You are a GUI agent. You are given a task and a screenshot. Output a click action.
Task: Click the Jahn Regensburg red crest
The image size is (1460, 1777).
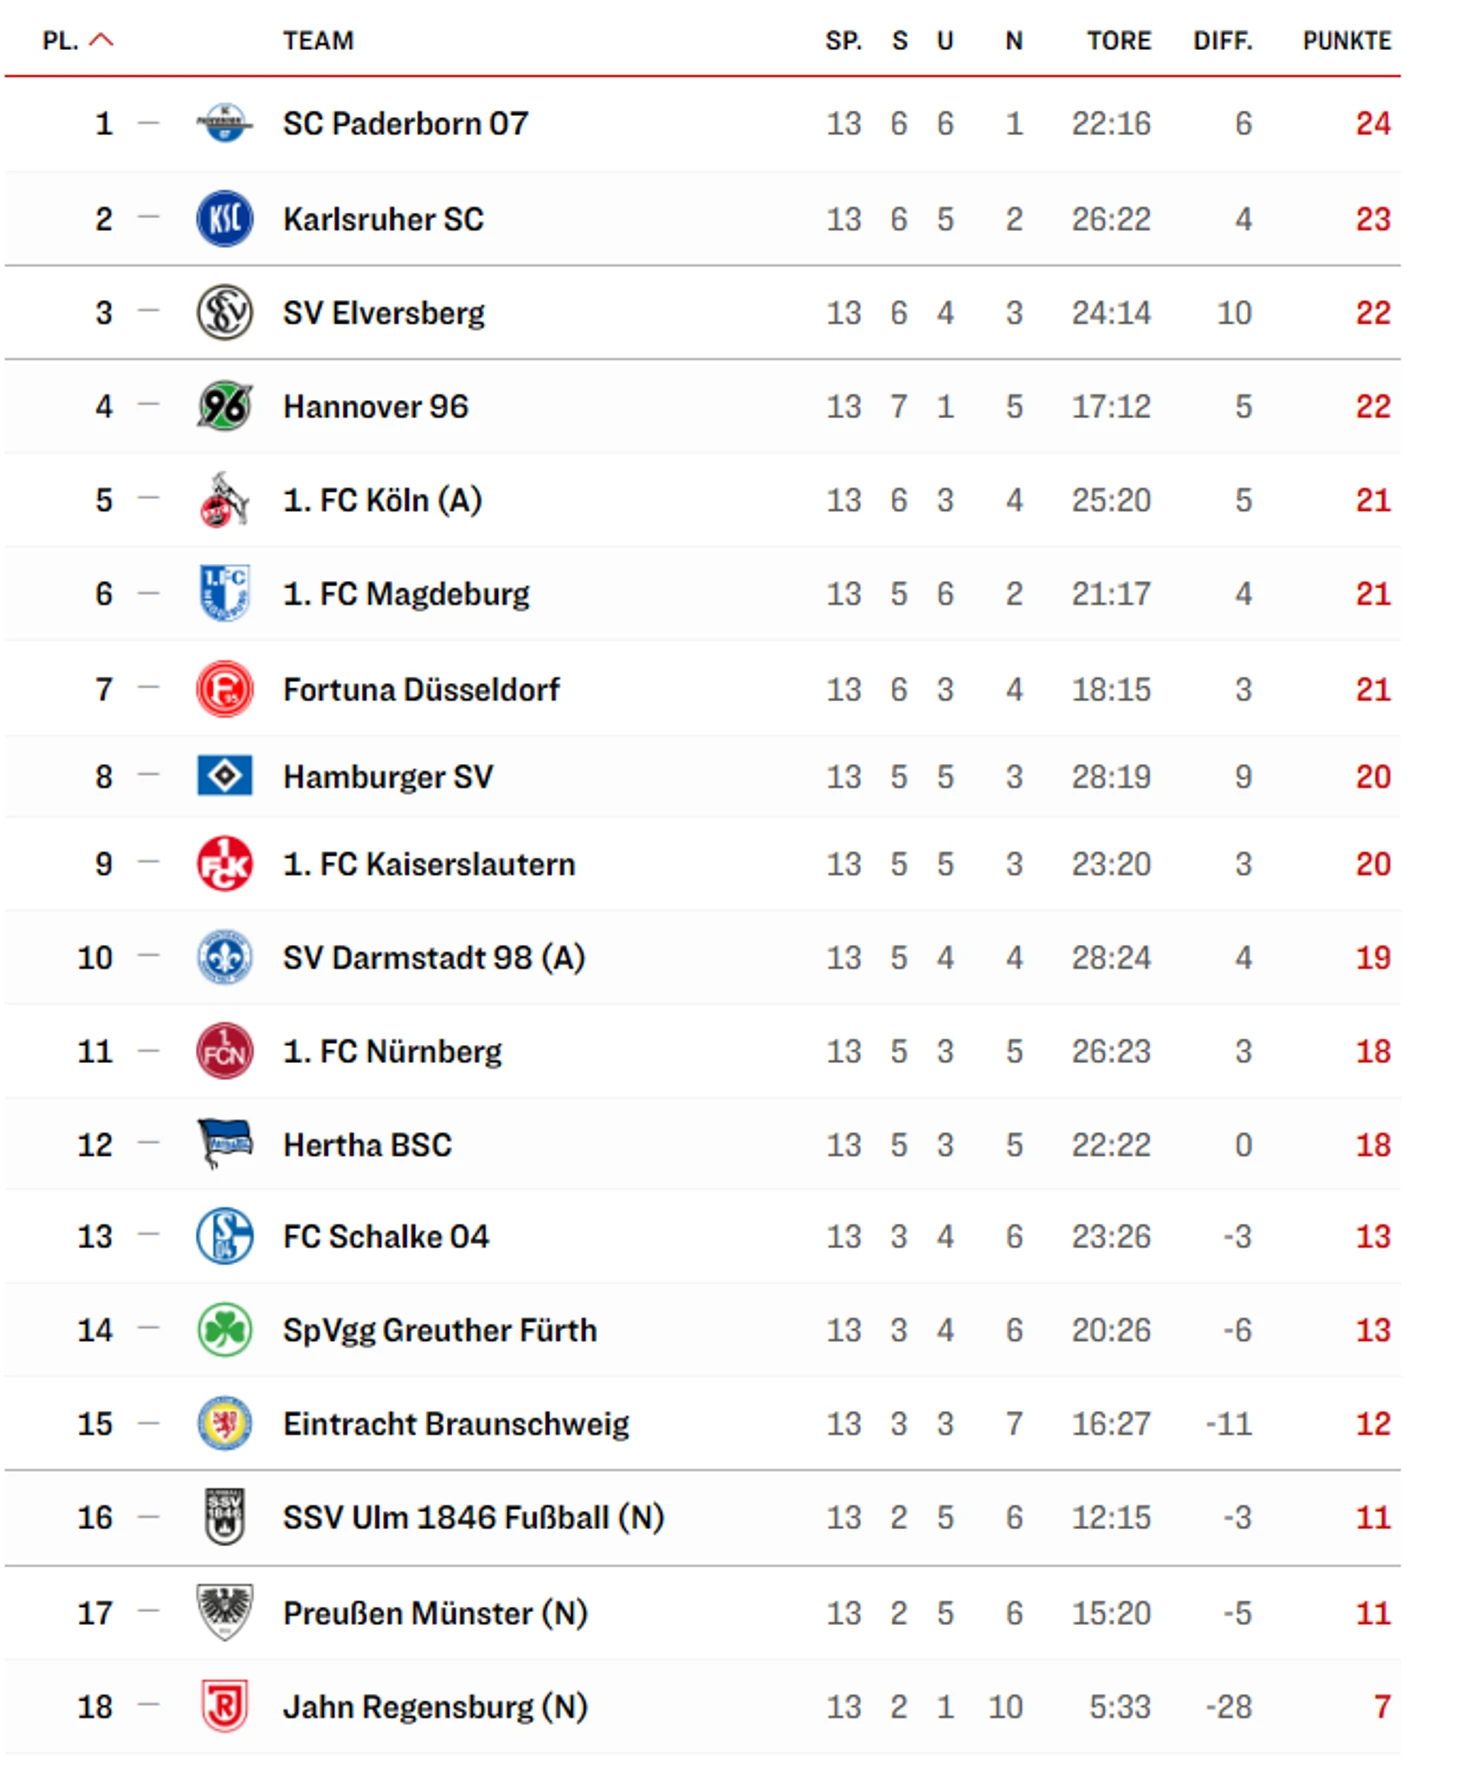(x=224, y=1706)
